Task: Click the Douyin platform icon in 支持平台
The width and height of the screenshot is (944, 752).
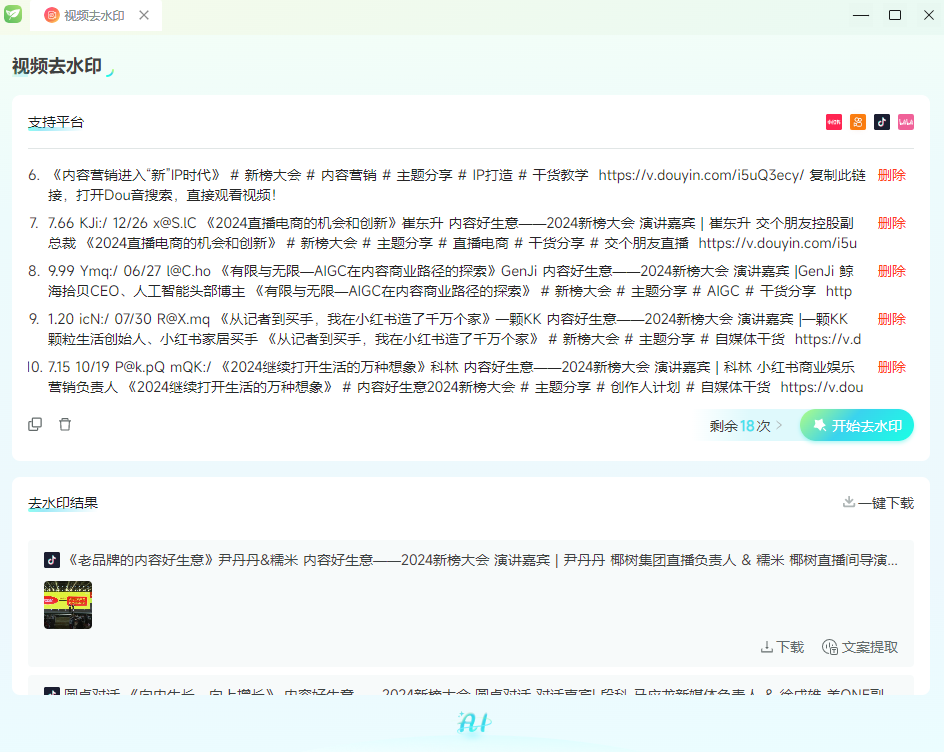Action: coord(881,122)
